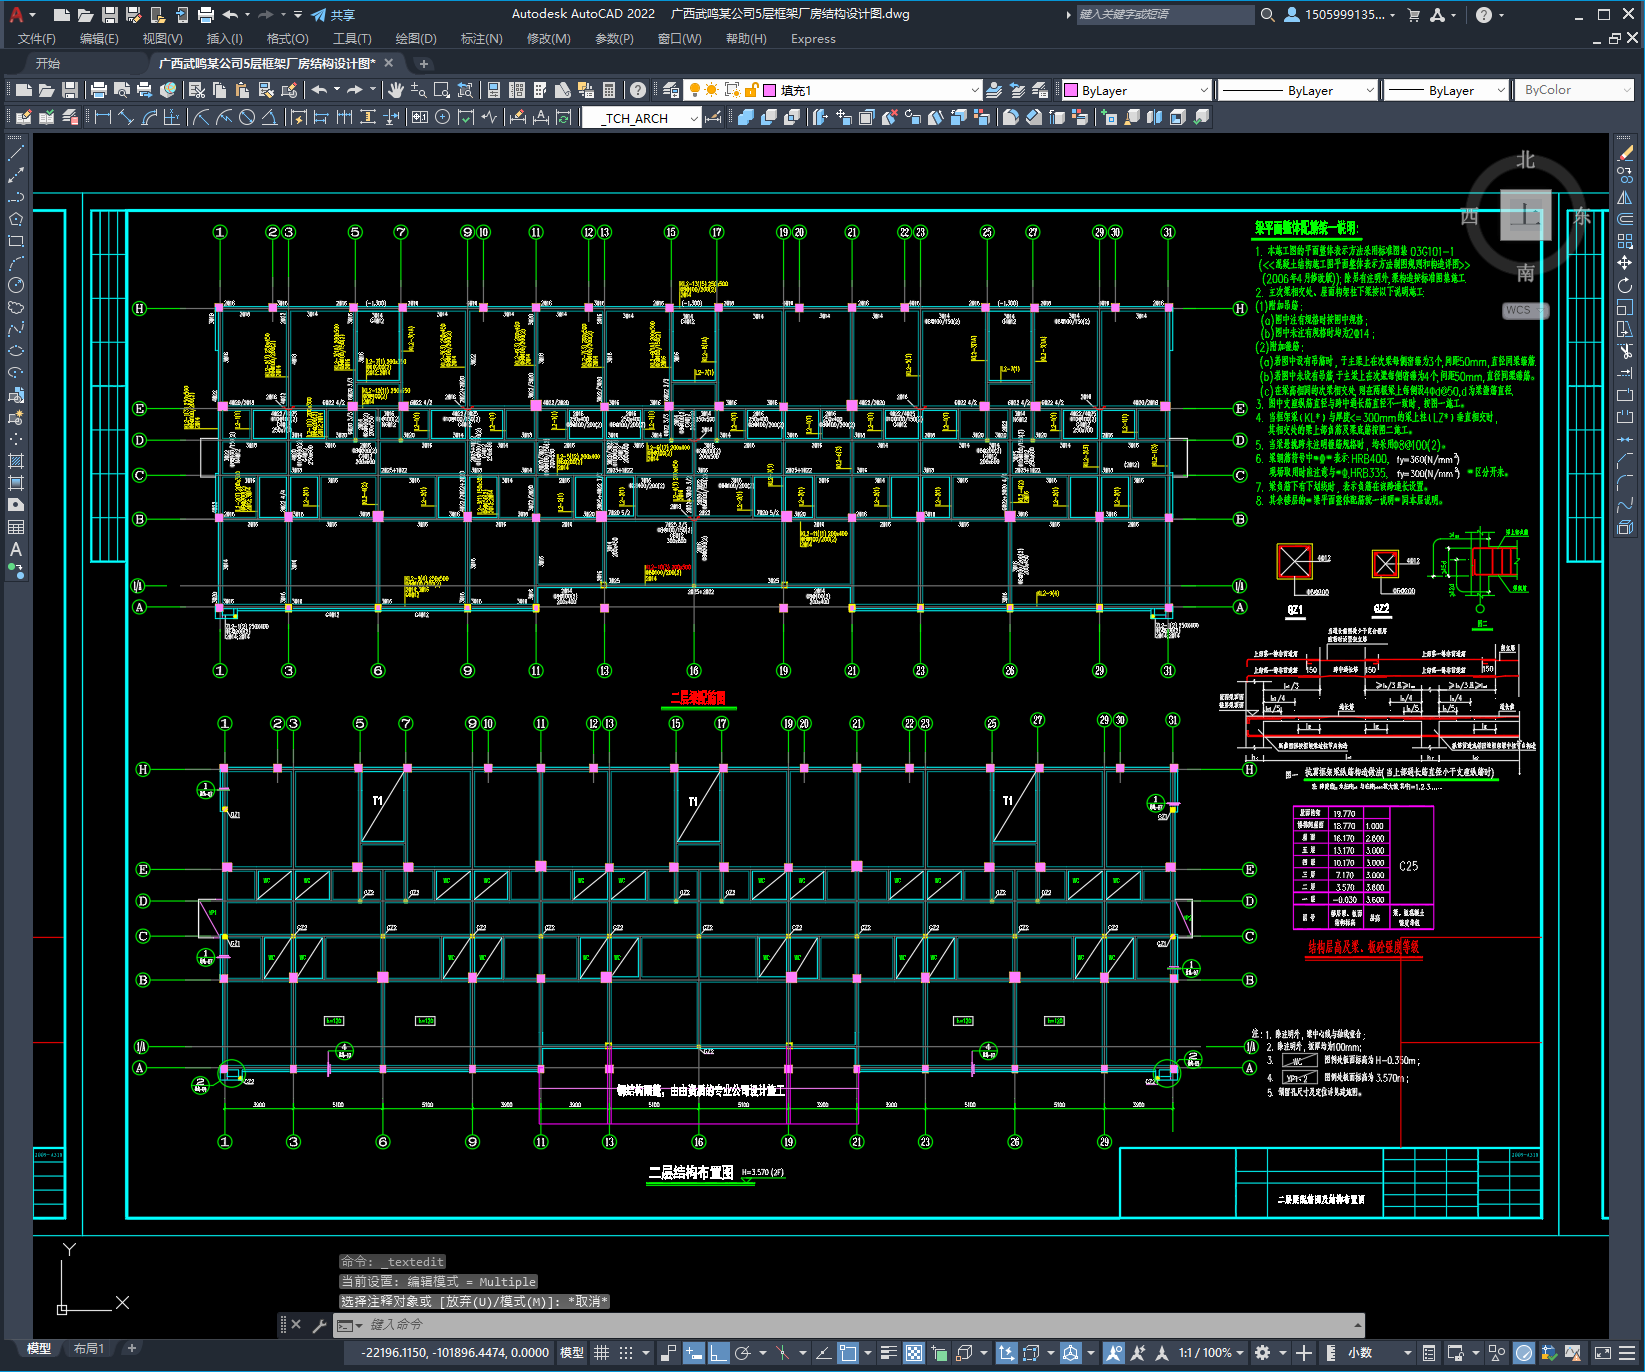Click the Dimension edit tool
Viewport: 1645px width, 1372px height.
518,117
